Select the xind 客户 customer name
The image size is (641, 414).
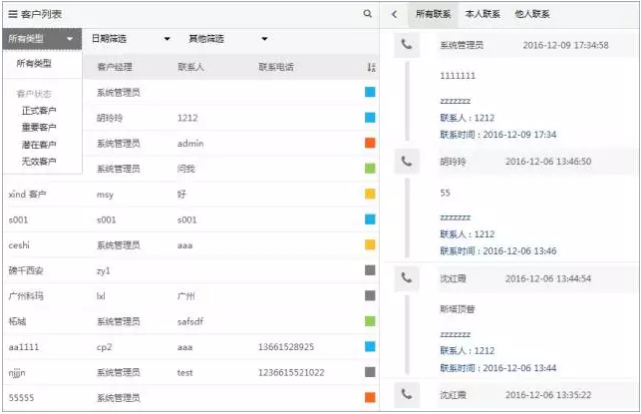[27, 194]
